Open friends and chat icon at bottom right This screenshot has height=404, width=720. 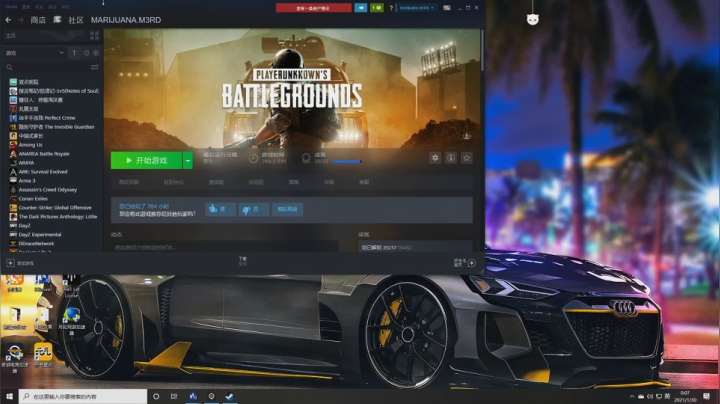tap(472, 263)
